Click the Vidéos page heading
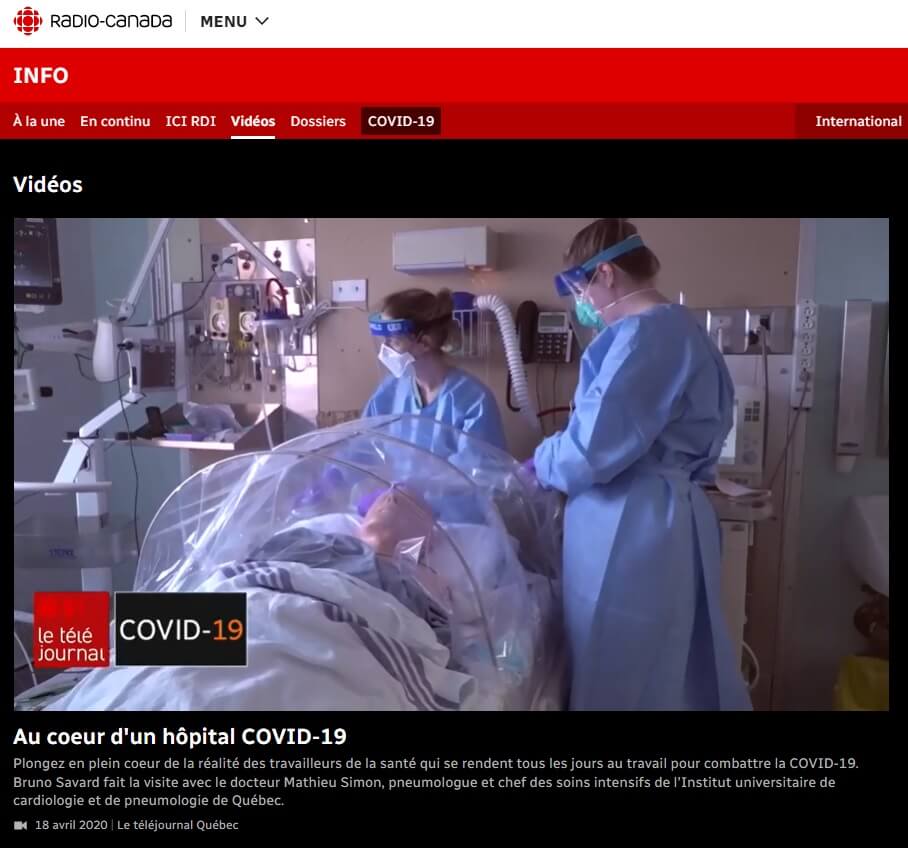The height and width of the screenshot is (848, 908). (x=48, y=184)
